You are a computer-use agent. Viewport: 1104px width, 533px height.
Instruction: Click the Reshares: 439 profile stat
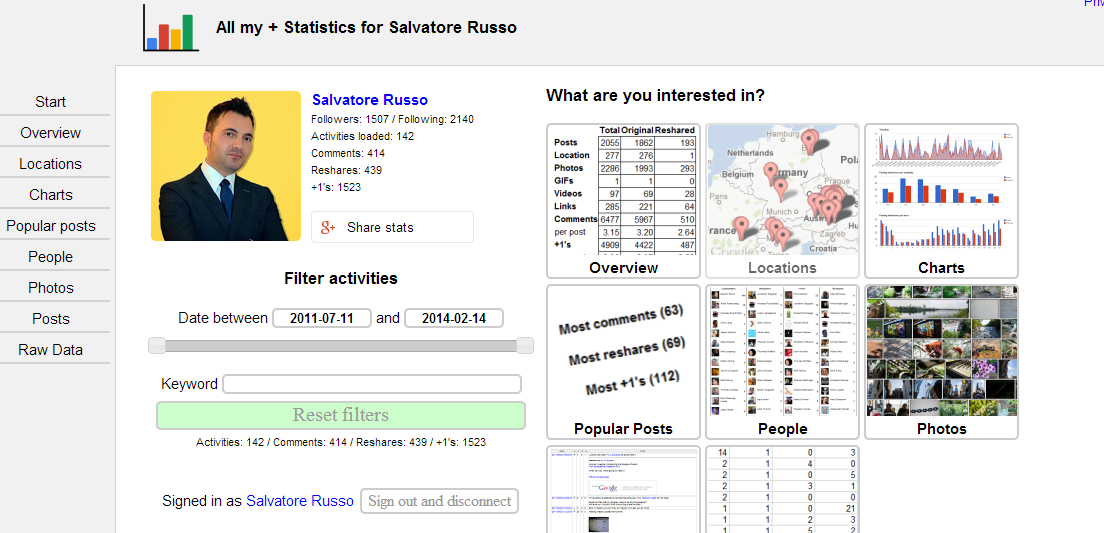click(x=346, y=170)
